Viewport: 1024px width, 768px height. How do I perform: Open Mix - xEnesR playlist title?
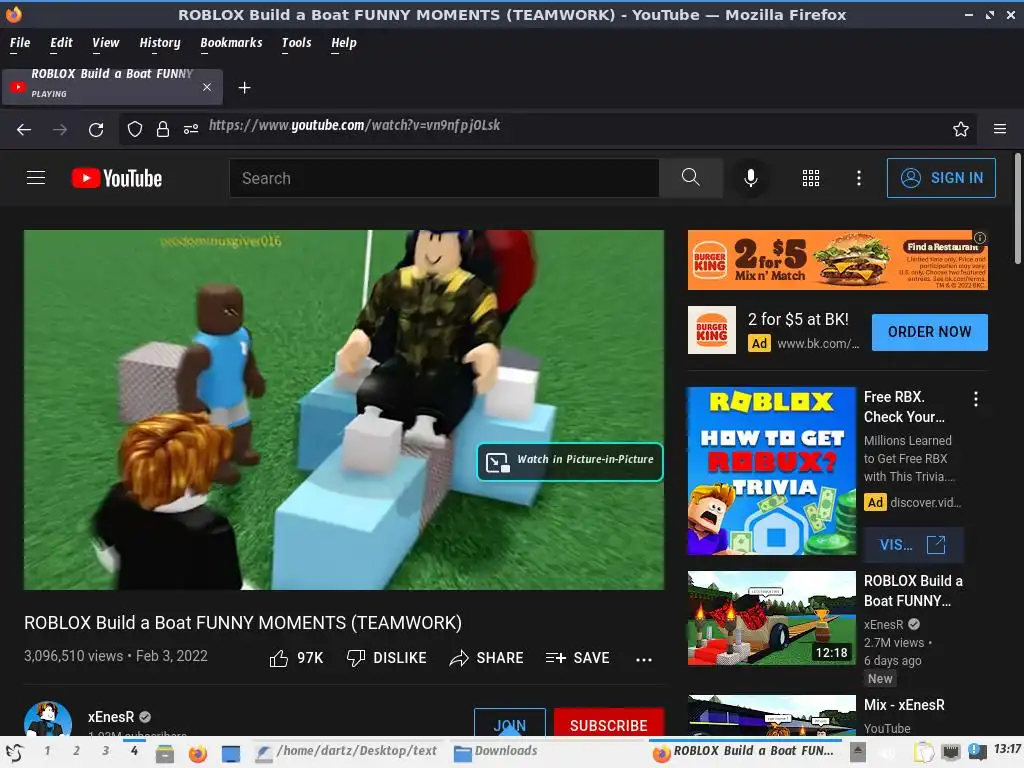[904, 705]
